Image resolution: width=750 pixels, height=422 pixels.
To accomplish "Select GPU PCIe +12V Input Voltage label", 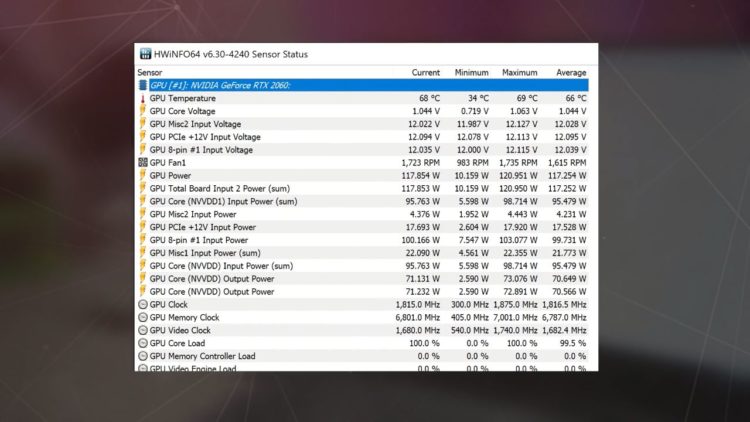I will point(205,137).
